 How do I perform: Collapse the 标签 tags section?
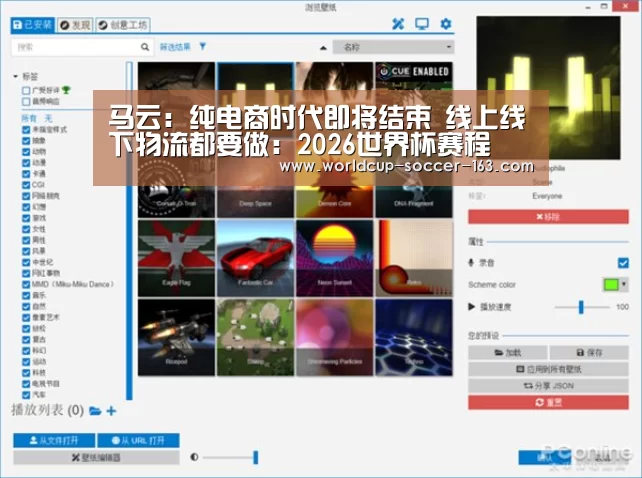coord(16,76)
